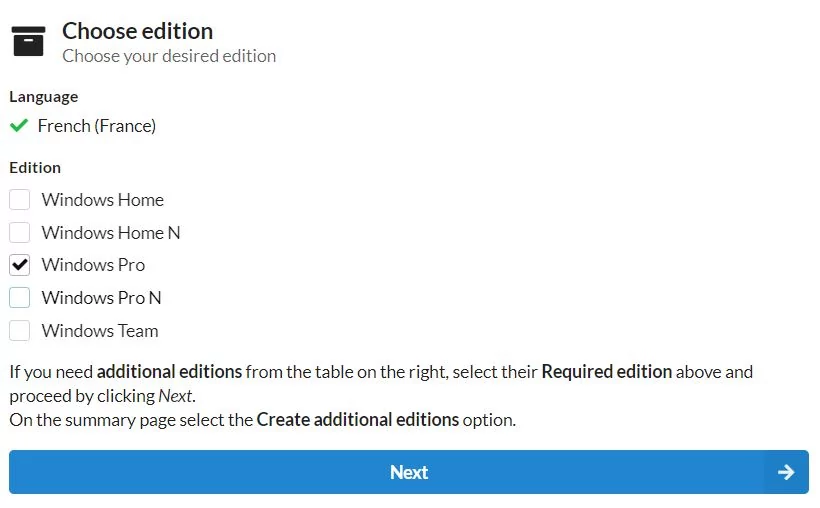Click the Next button text

tap(409, 472)
